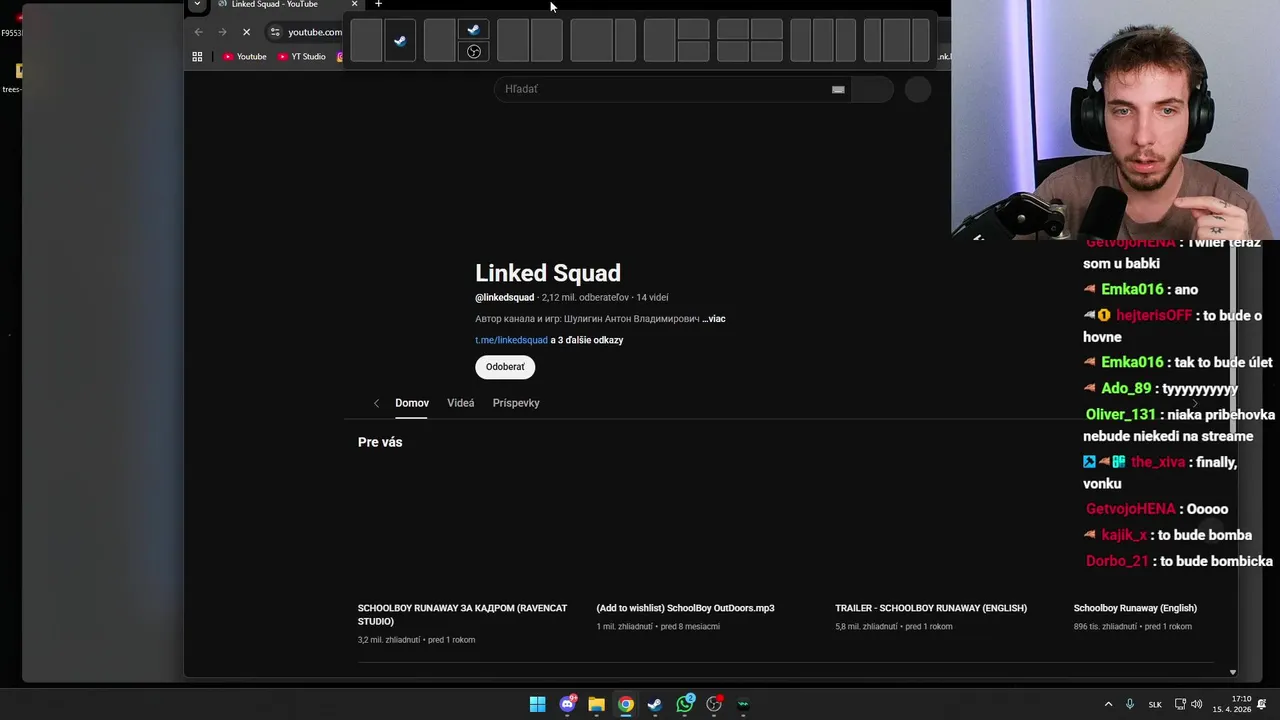This screenshot has height=720, width=1280.
Task: Open File Explorer from the taskbar
Action: pyautogui.click(x=596, y=704)
